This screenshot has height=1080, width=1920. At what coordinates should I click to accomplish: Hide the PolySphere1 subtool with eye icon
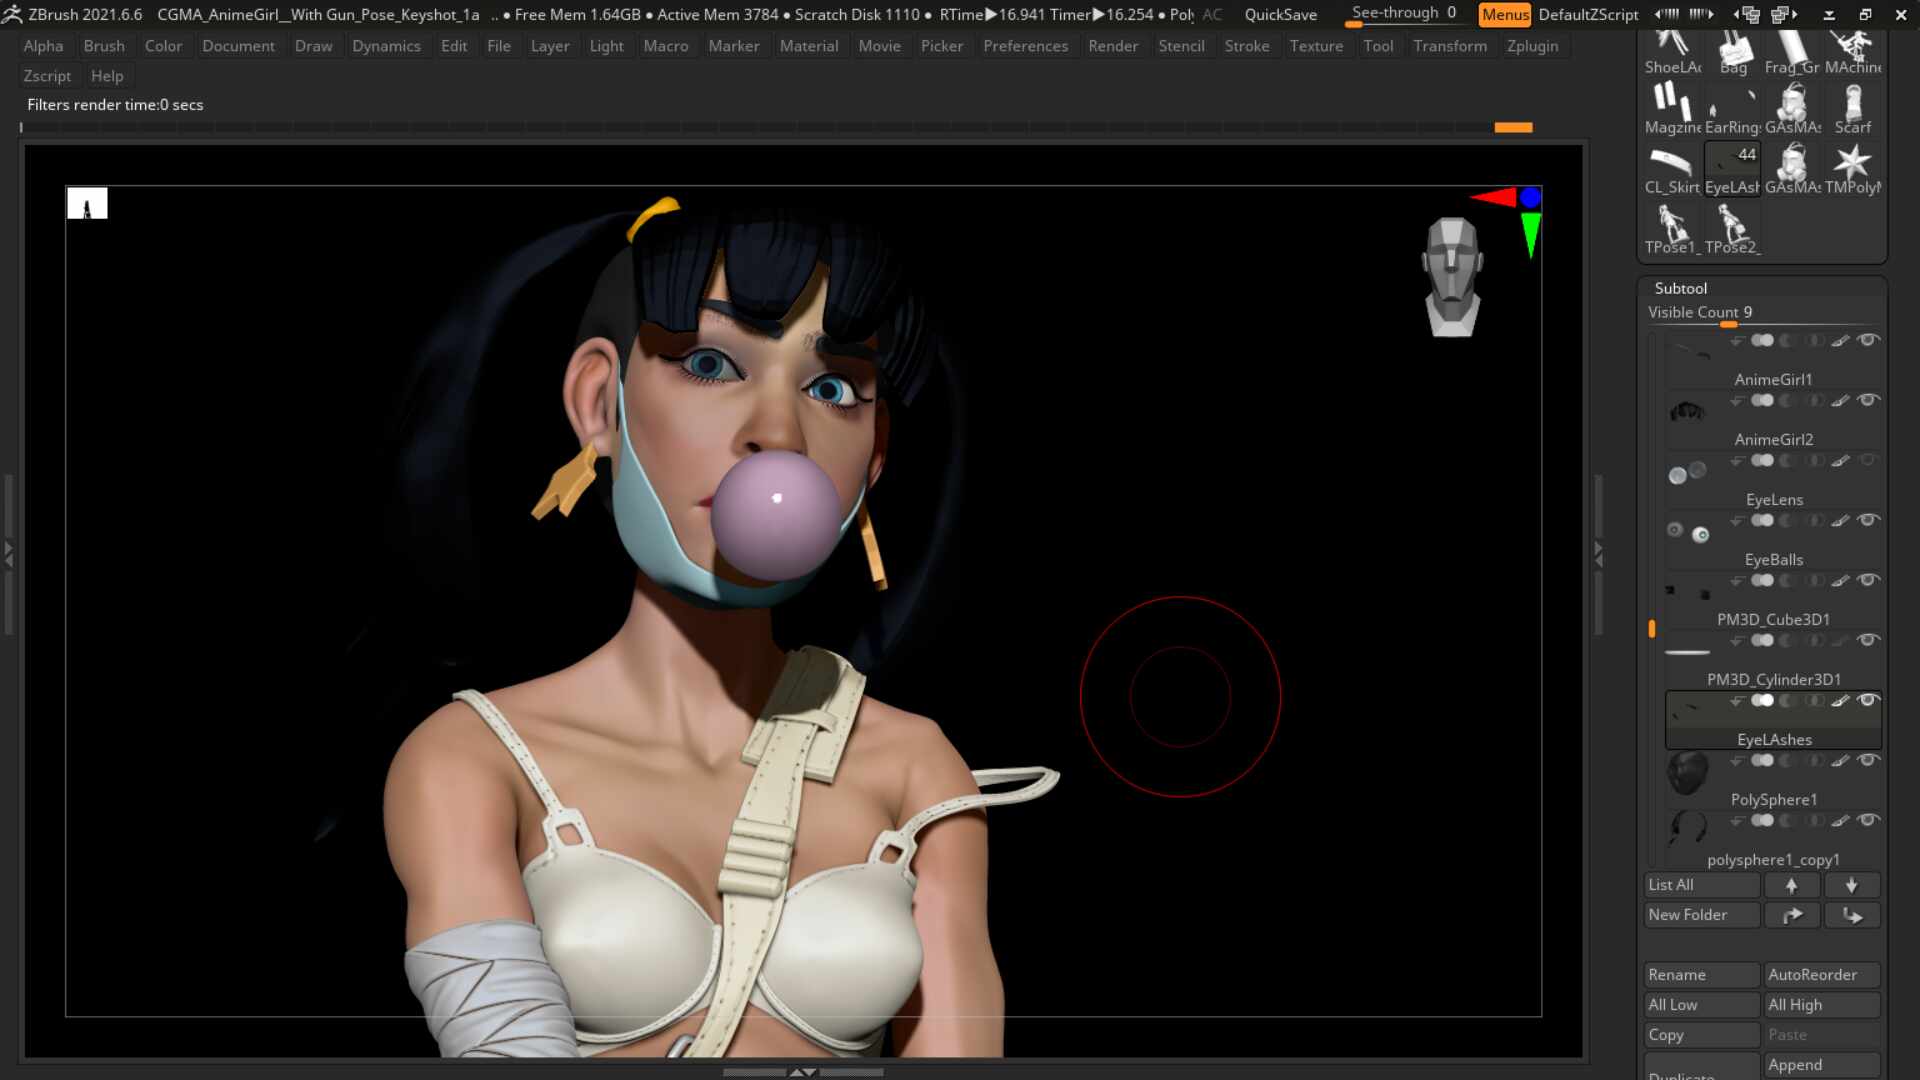coord(1867,761)
